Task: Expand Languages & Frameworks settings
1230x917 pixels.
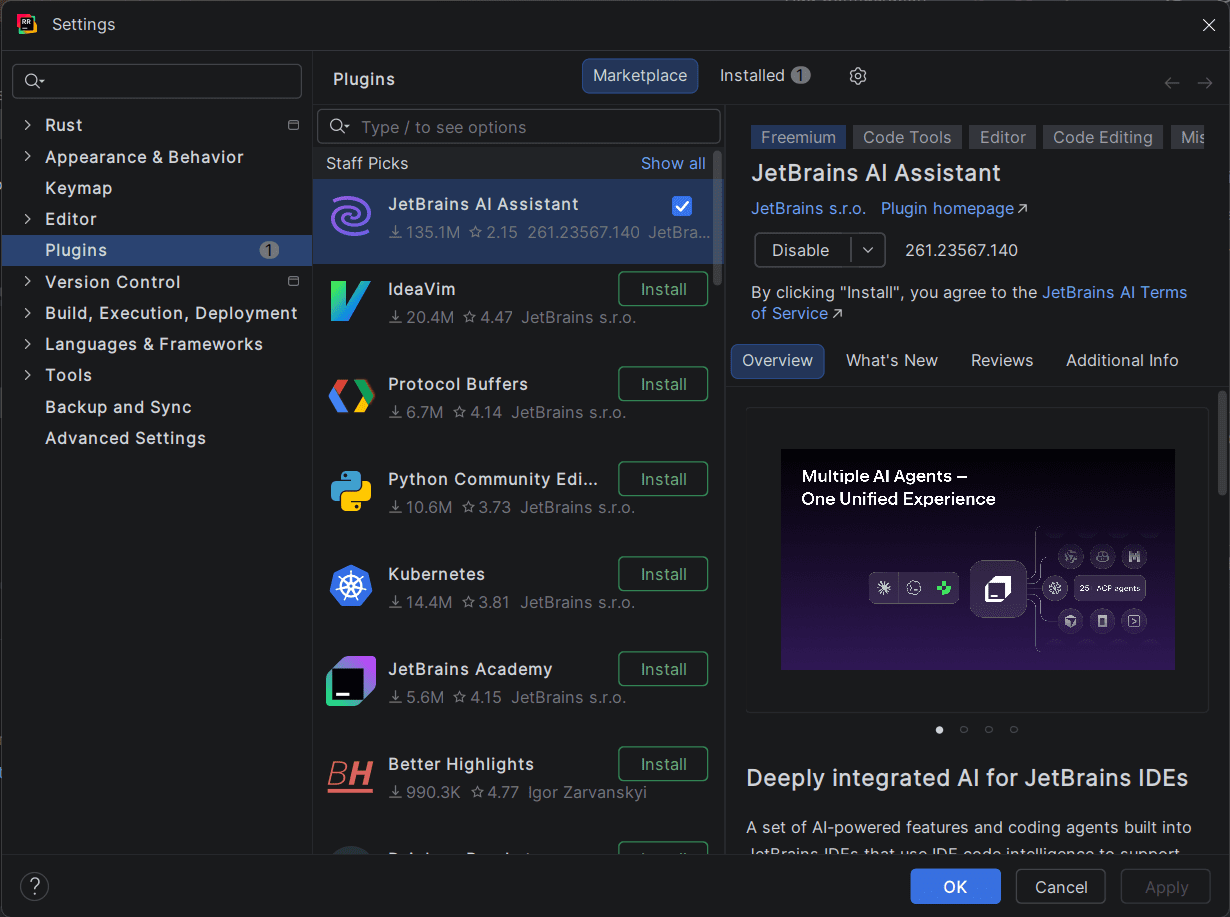Action: (27, 344)
